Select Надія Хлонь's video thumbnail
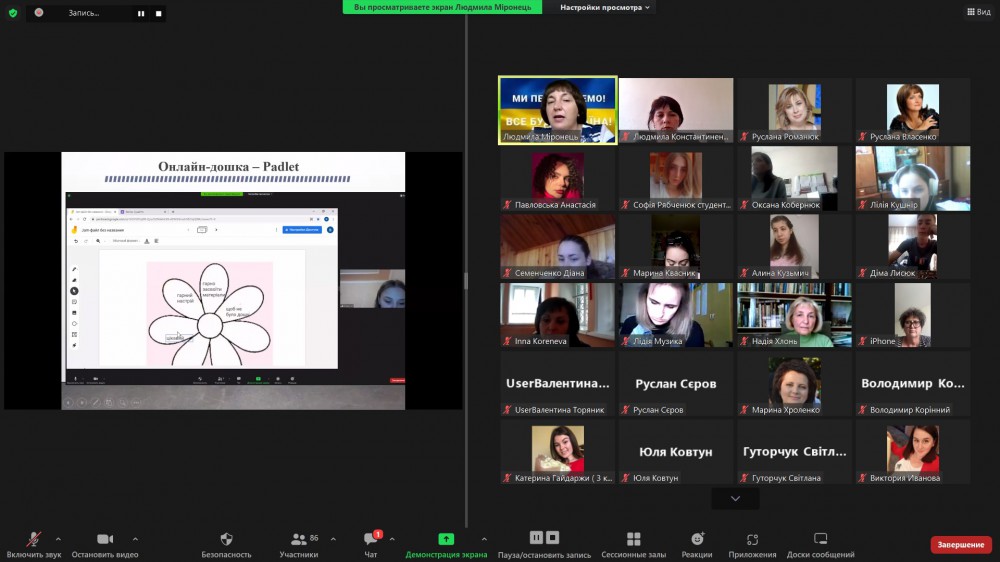The width and height of the screenshot is (1000, 562). 794,314
